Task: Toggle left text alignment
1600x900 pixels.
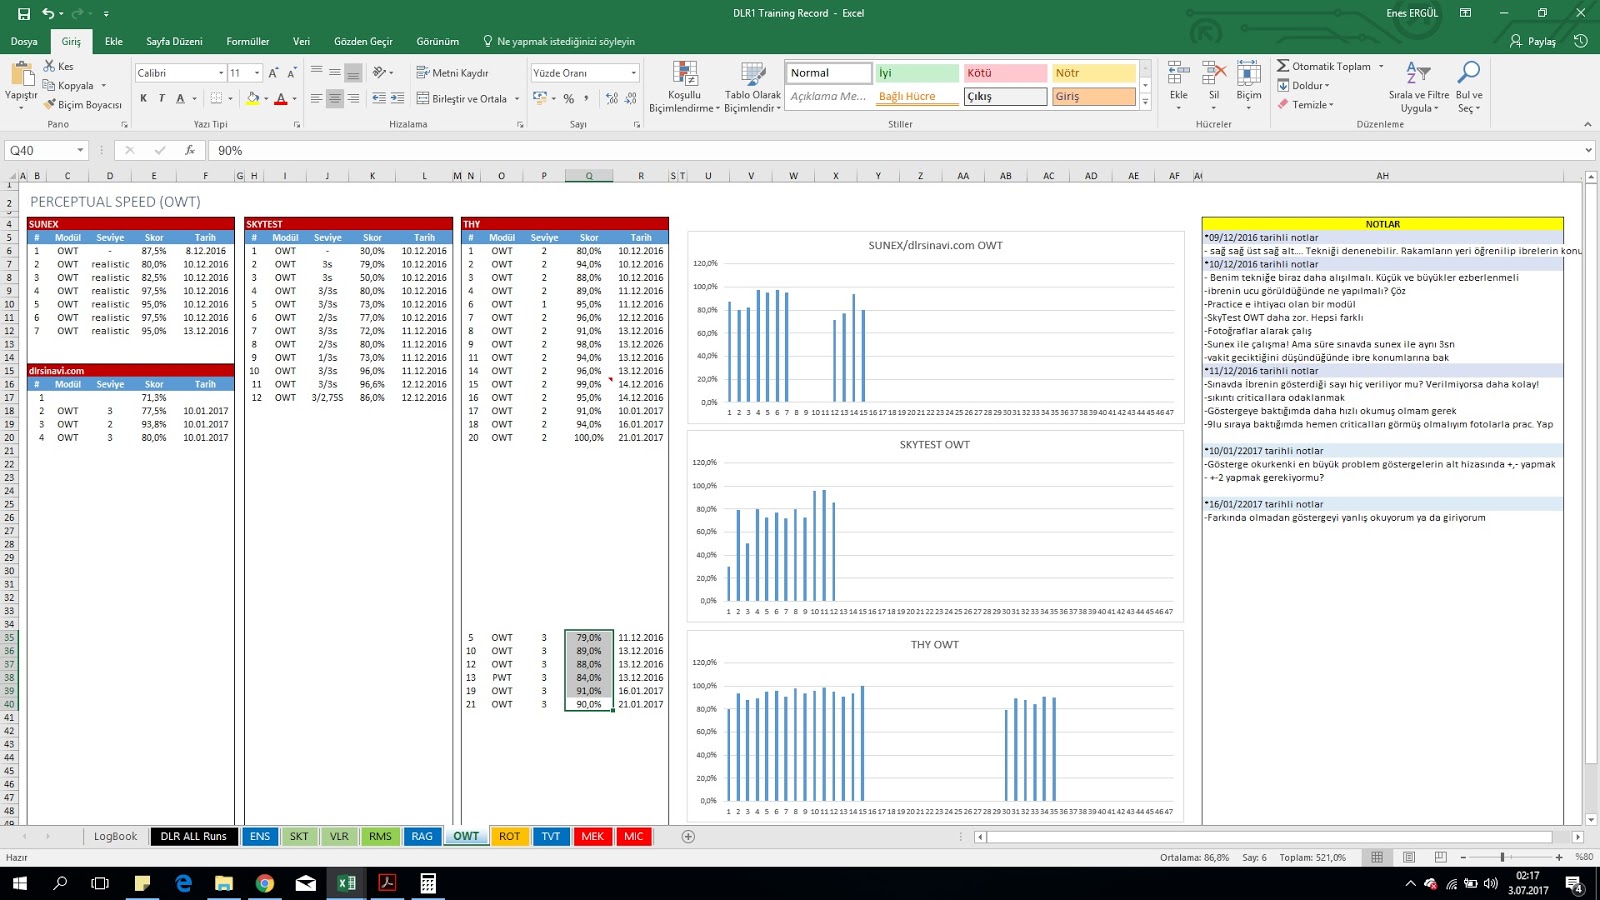Action: (x=317, y=98)
